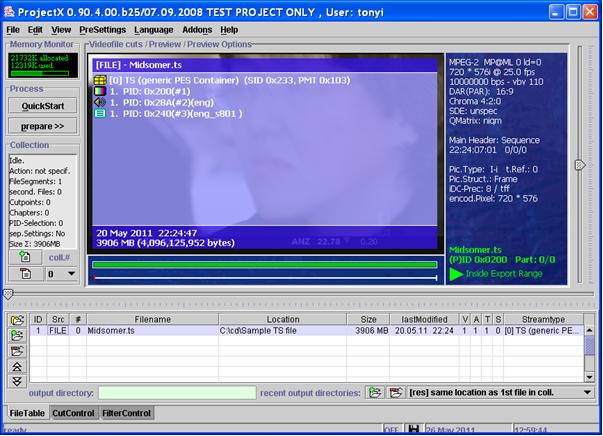Switch to the FilterControl tab
The image size is (603, 436).
pyautogui.click(x=127, y=413)
